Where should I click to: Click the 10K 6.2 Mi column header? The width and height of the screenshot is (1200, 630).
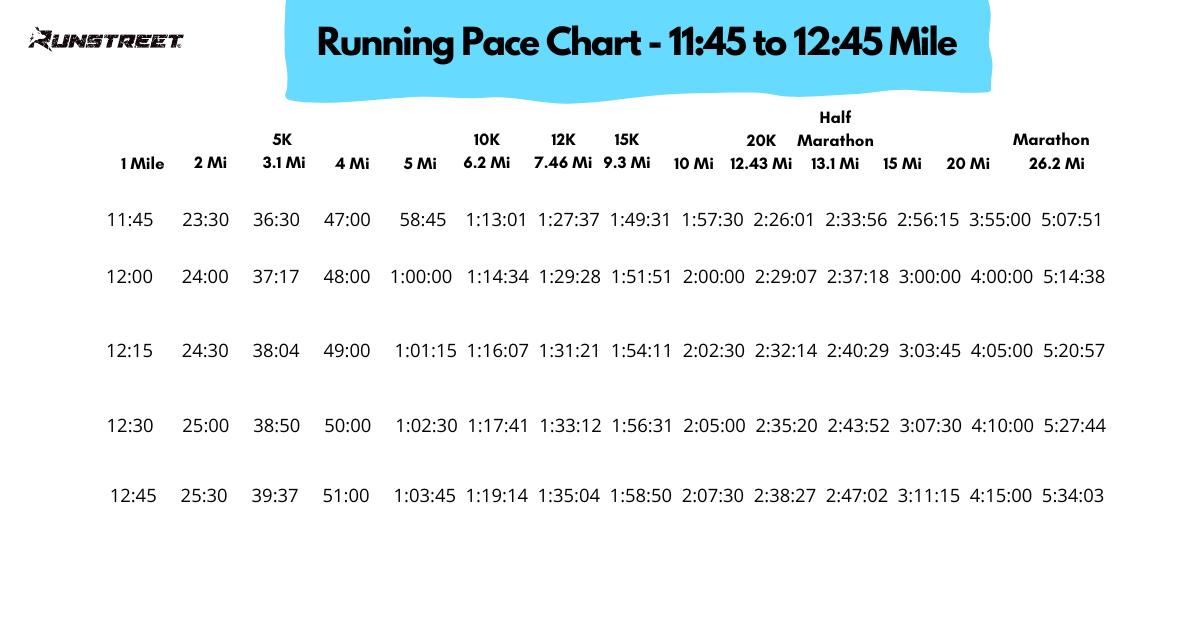(487, 151)
